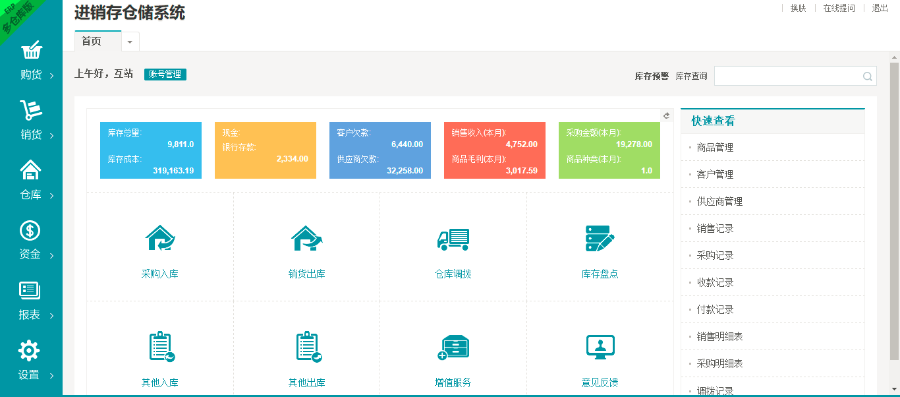The height and width of the screenshot is (397, 900).
Task: Click the 账号管理 button
Action: click(x=165, y=75)
